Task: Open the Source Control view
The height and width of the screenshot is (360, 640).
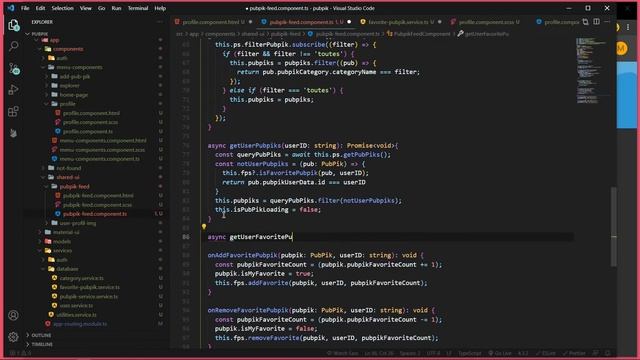Action: tap(14, 68)
